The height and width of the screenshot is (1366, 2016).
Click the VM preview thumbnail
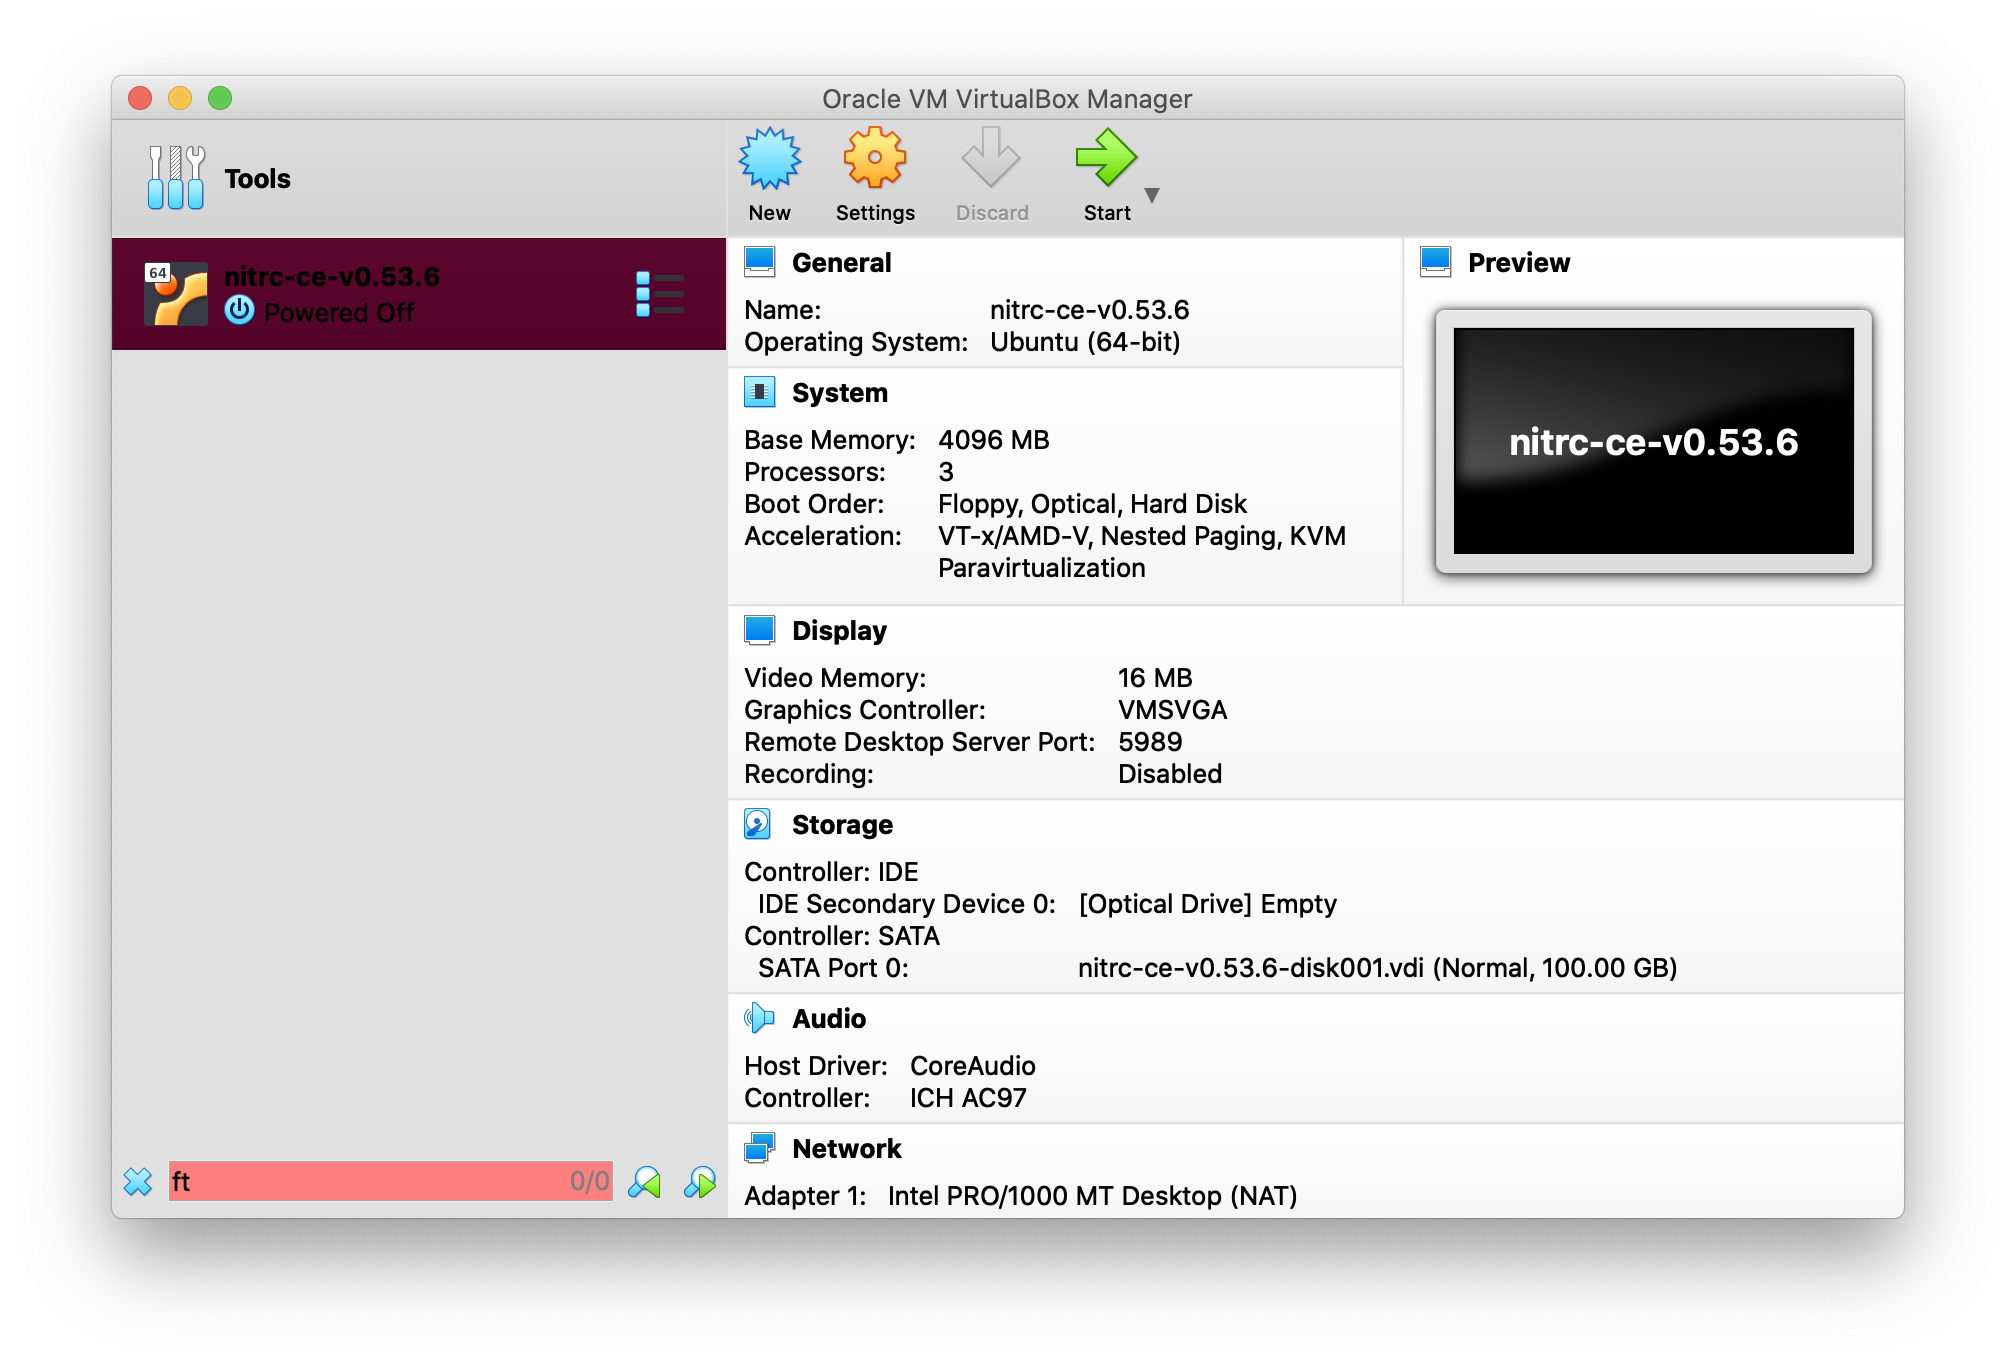click(1653, 441)
